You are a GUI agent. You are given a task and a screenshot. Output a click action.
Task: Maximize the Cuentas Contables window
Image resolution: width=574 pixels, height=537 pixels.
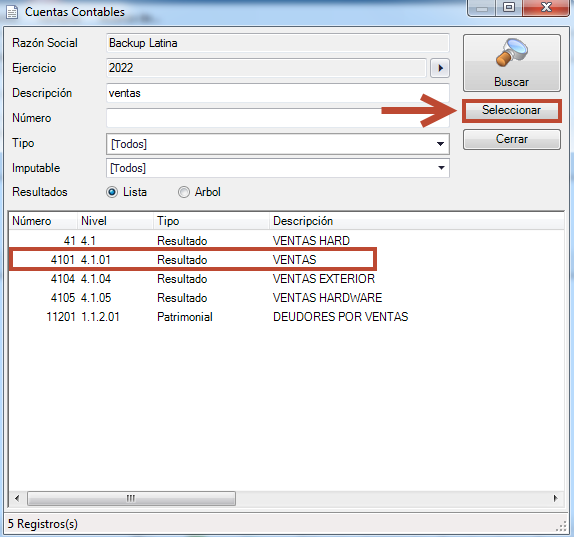click(509, 7)
